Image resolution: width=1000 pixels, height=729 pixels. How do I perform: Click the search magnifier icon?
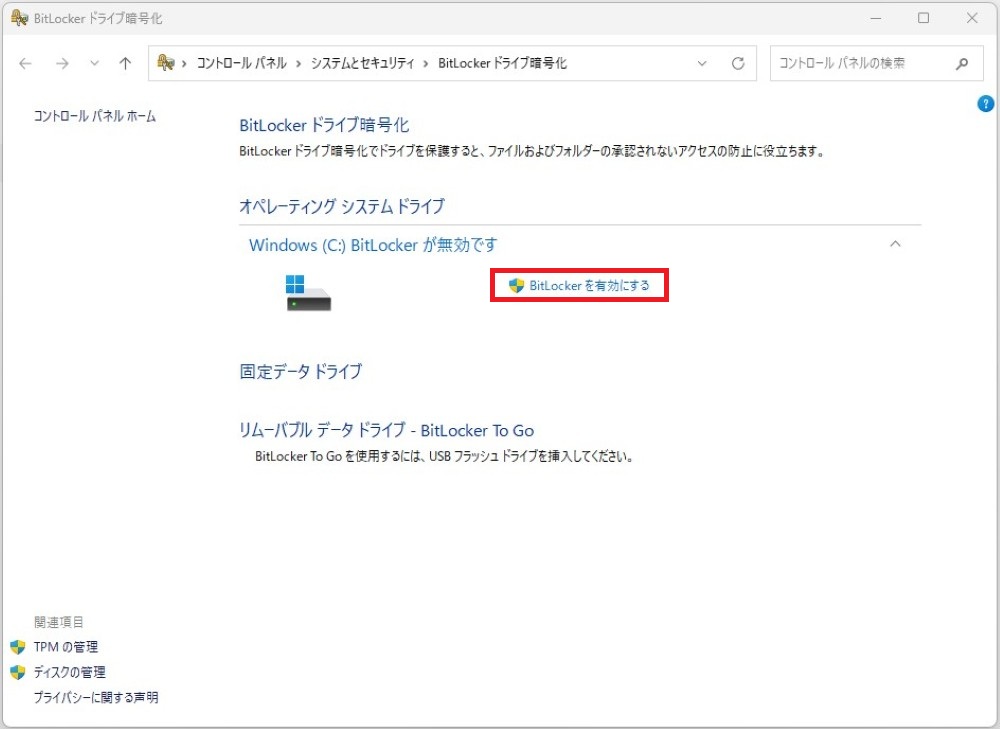961,63
